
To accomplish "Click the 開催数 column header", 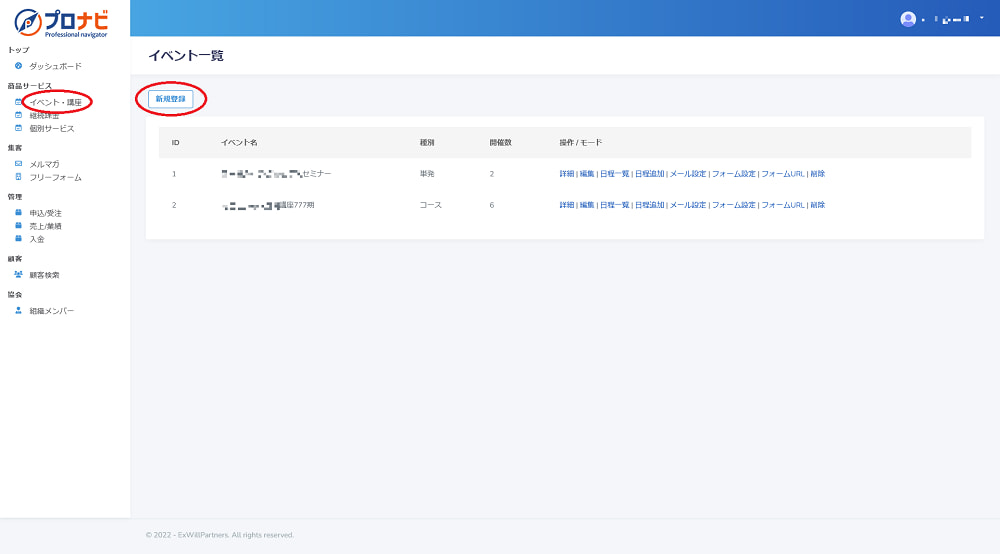I will 501,142.
